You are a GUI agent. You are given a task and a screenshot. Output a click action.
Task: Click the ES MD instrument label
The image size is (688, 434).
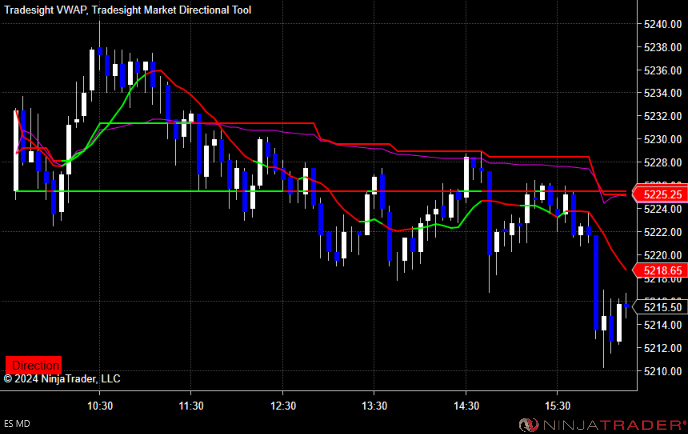point(17,423)
